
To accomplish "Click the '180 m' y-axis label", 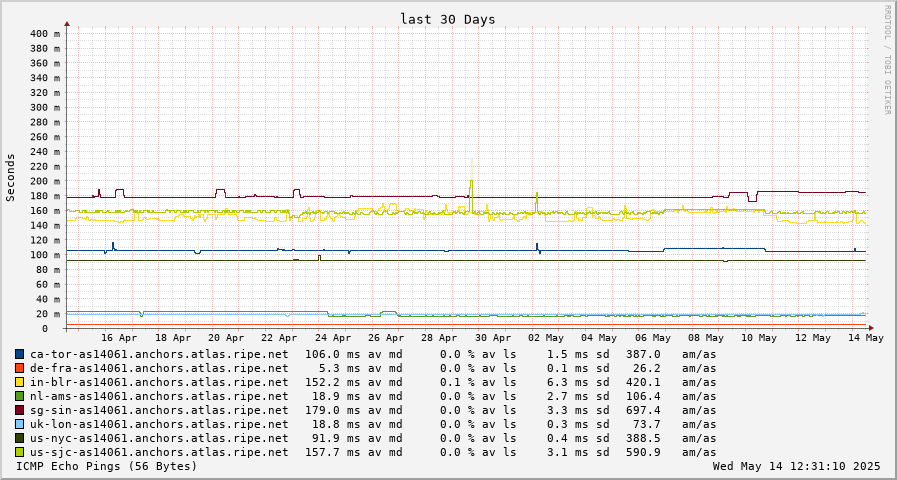I will pyautogui.click(x=45, y=196).
